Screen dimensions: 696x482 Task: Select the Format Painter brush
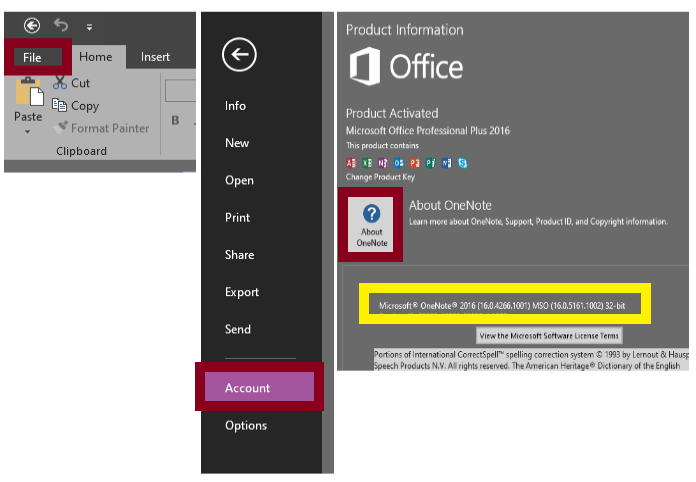pyautogui.click(x=60, y=127)
